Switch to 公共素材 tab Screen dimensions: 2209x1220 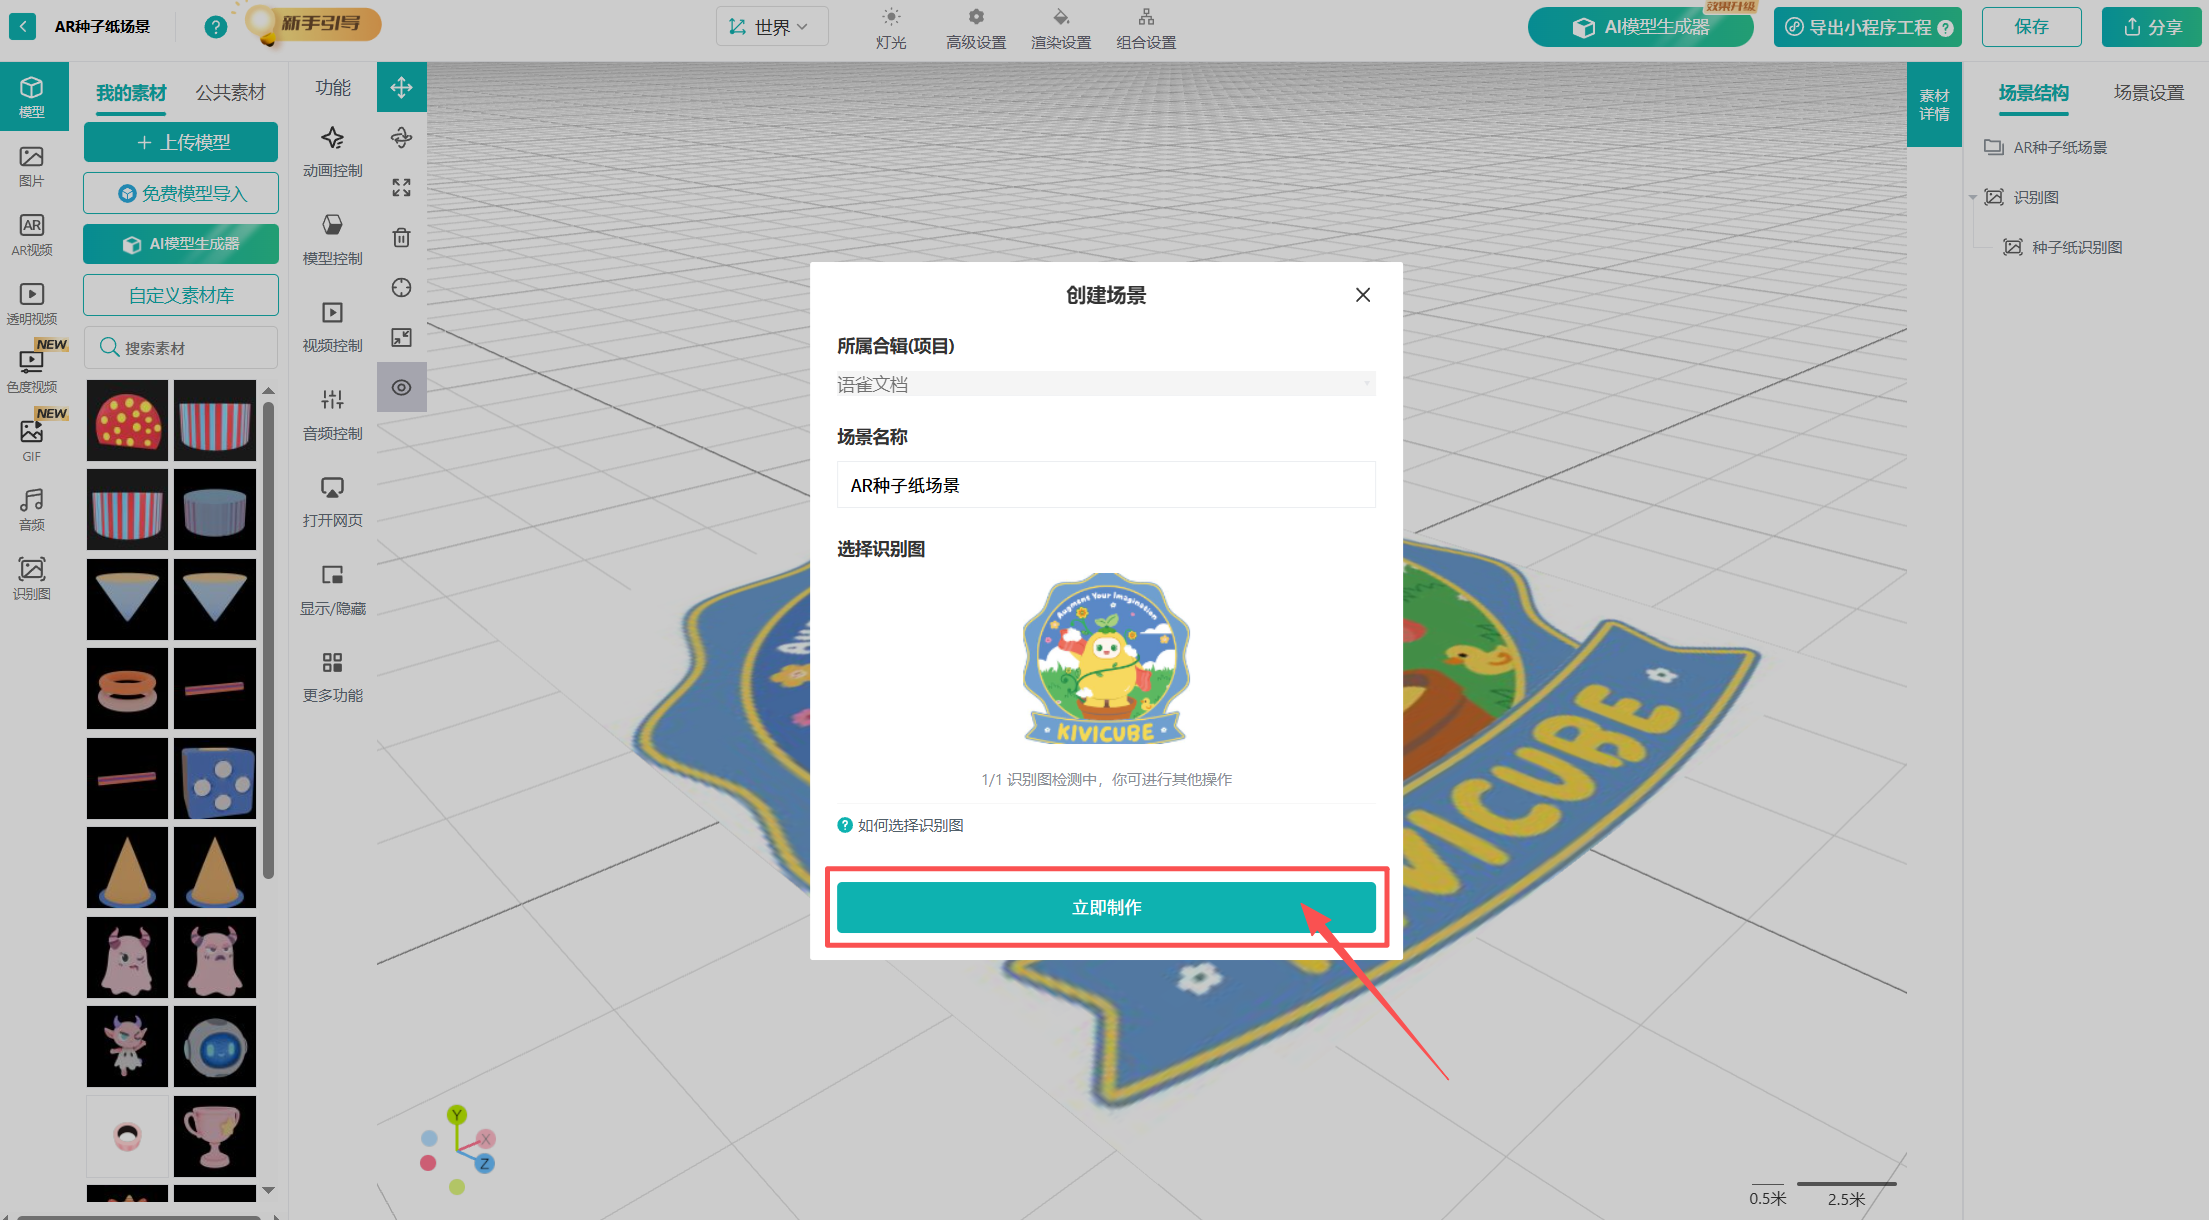[x=230, y=93]
